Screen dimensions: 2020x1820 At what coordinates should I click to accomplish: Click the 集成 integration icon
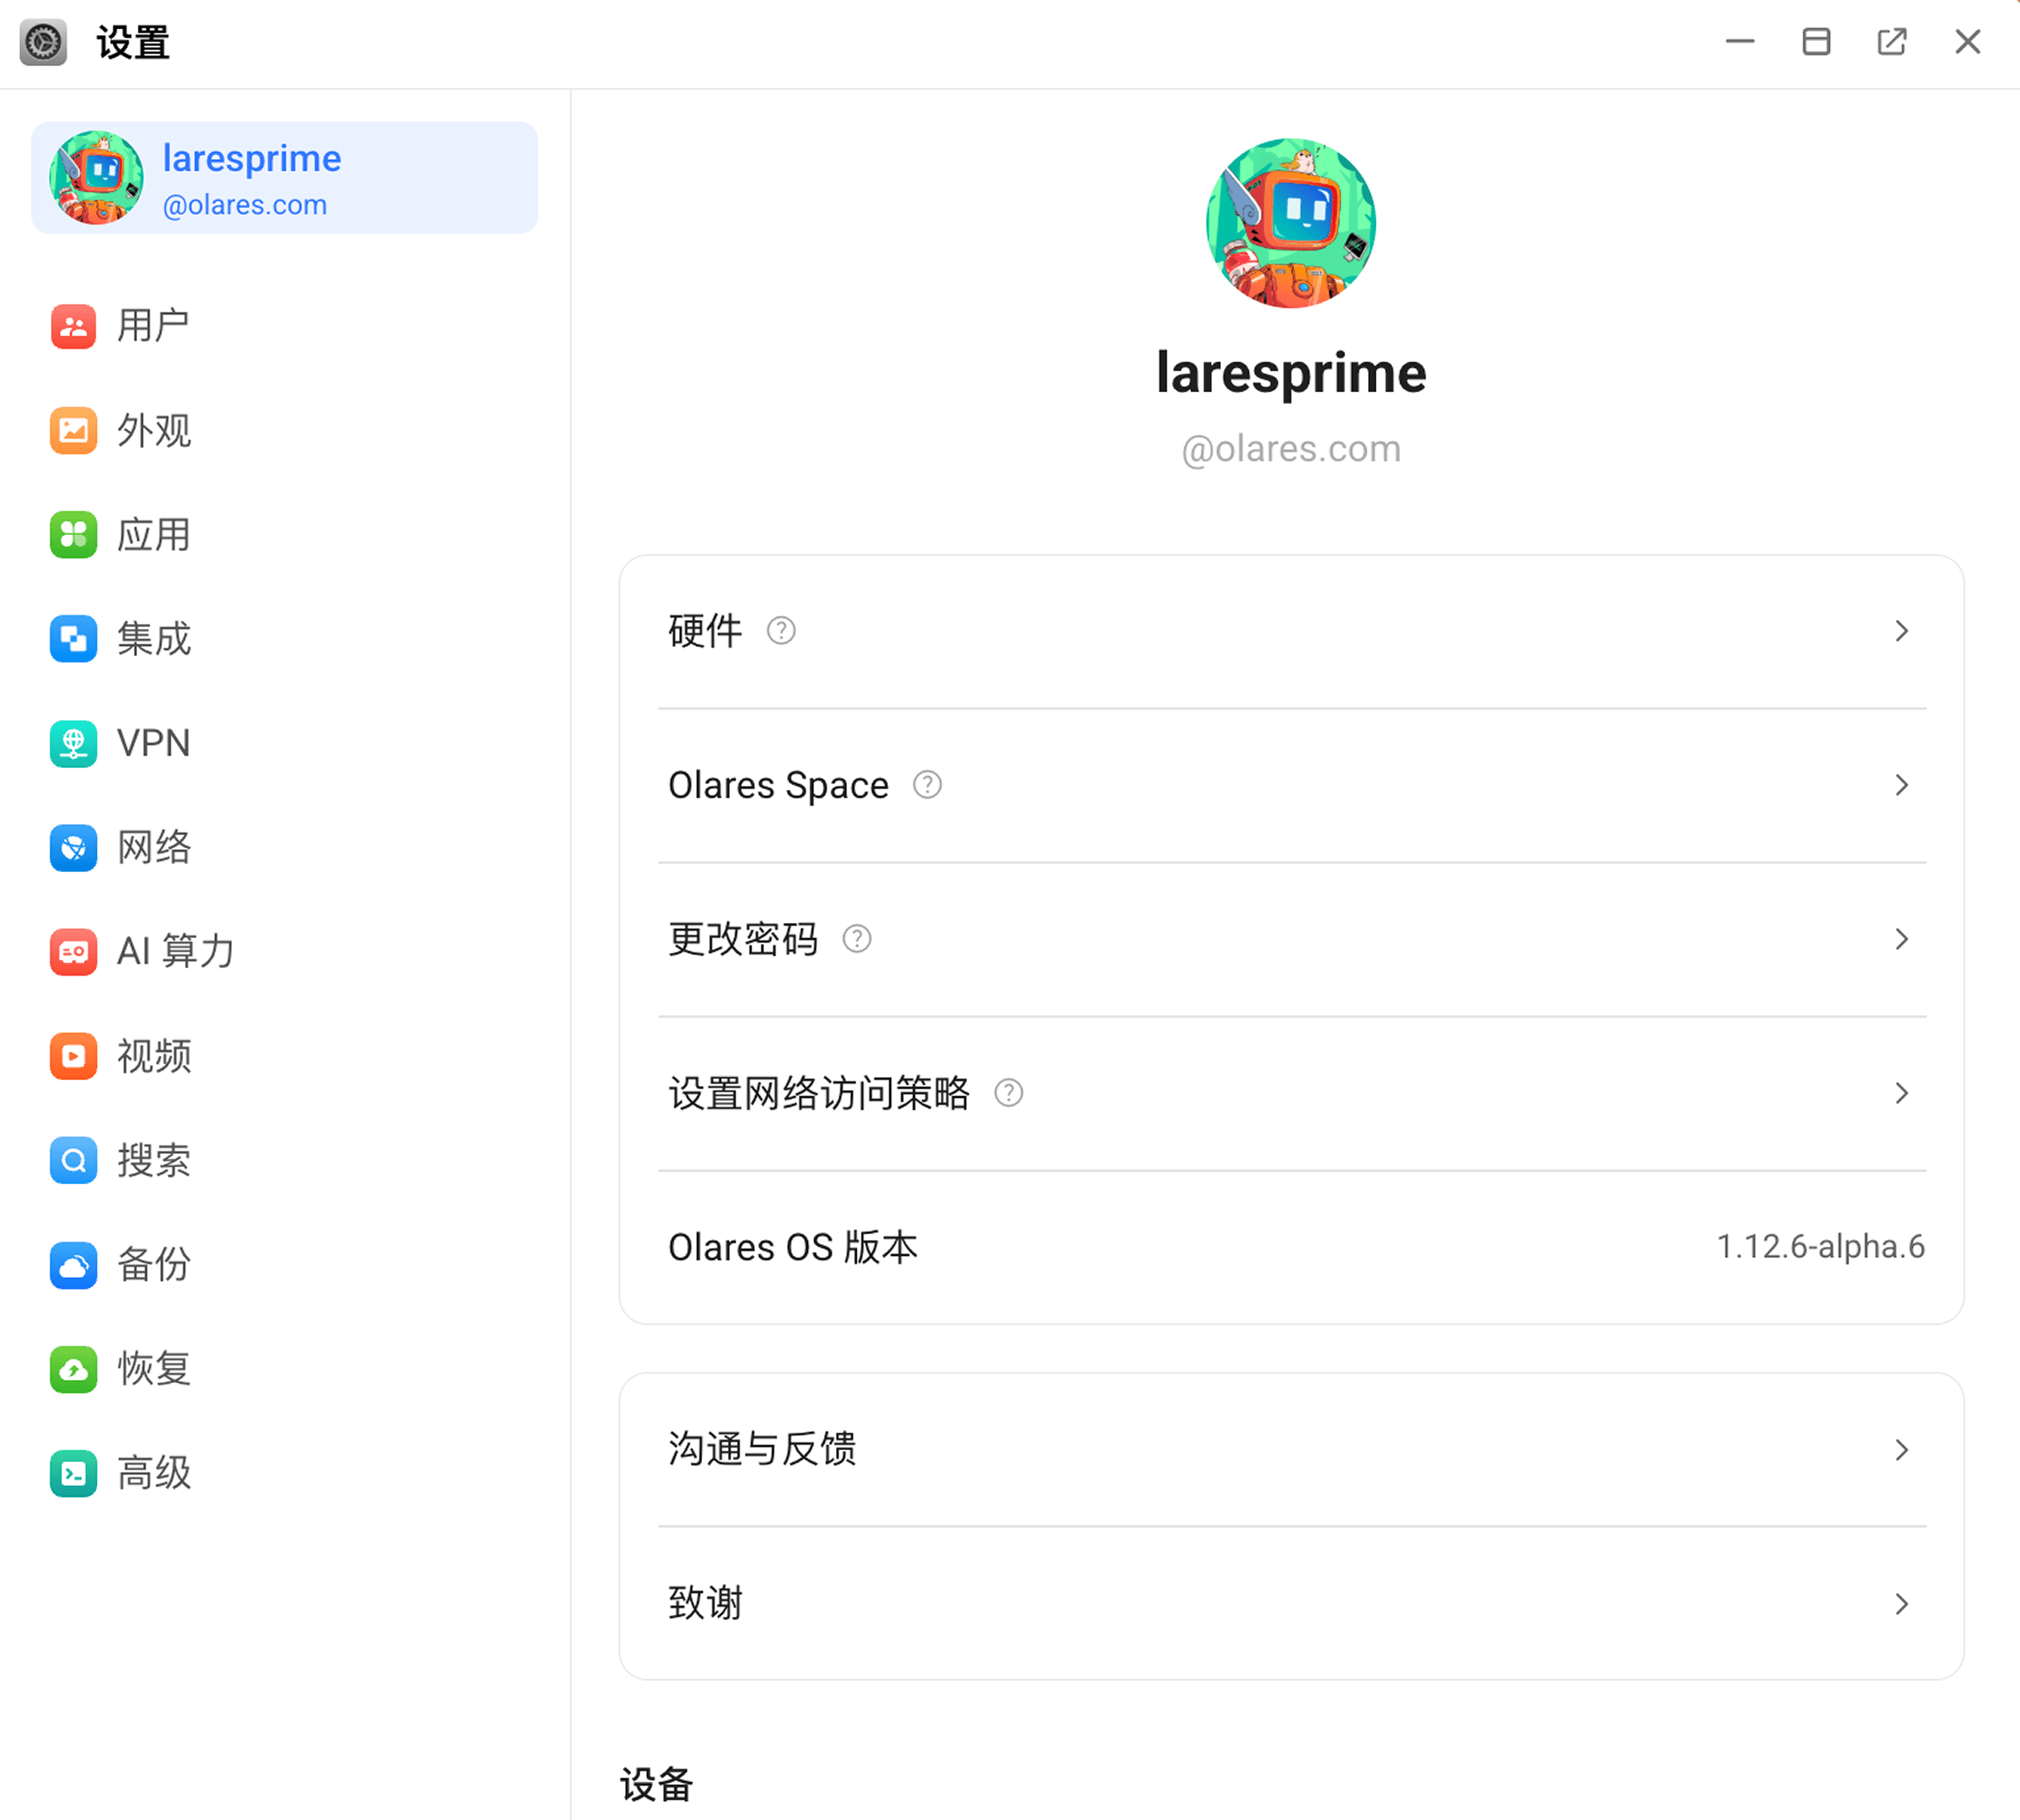point(73,639)
